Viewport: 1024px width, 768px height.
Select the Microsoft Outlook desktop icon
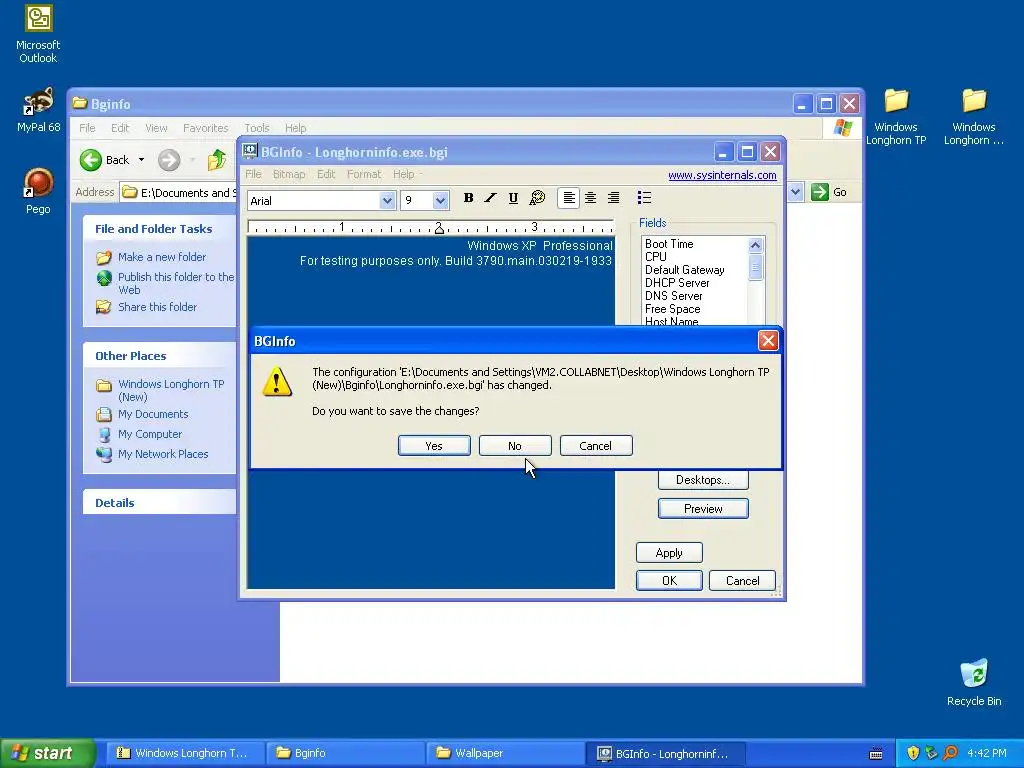[x=38, y=35]
